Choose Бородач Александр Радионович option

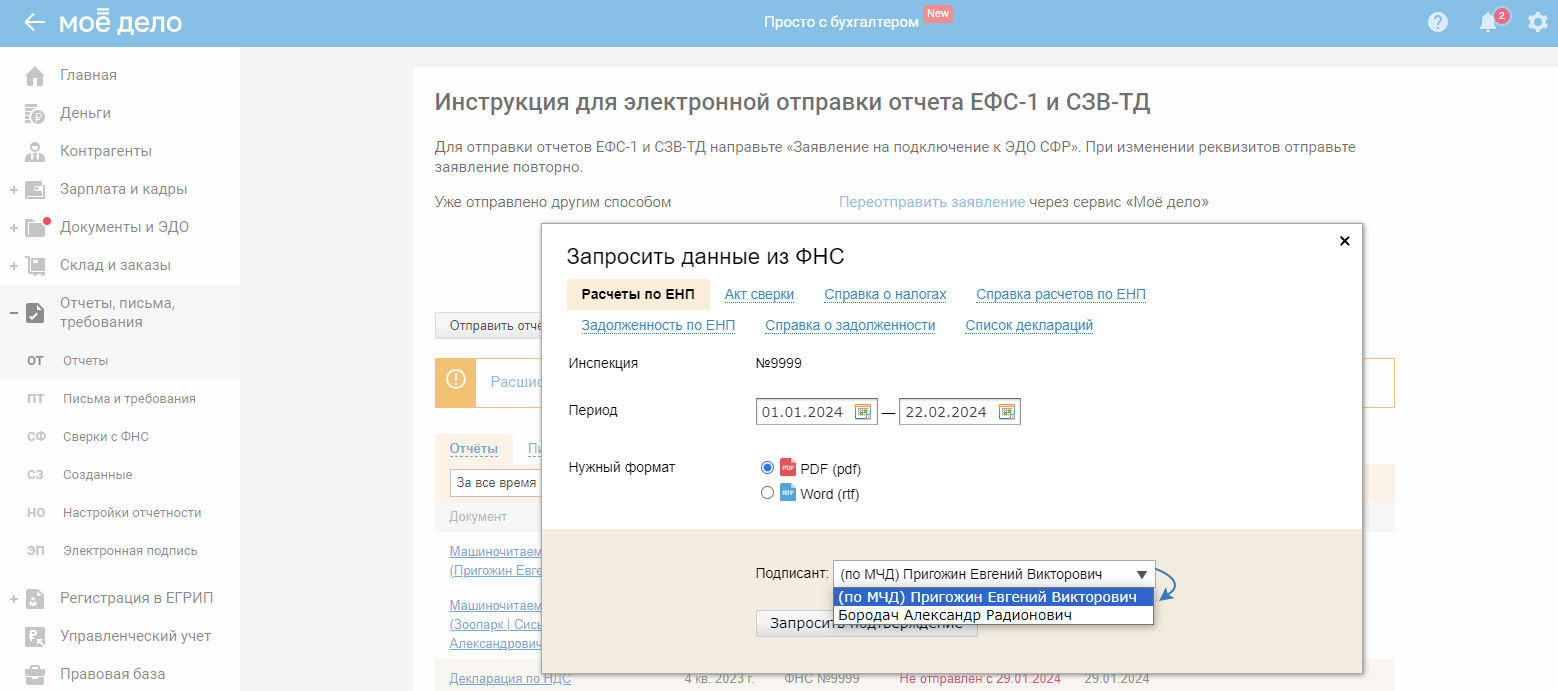(993, 615)
